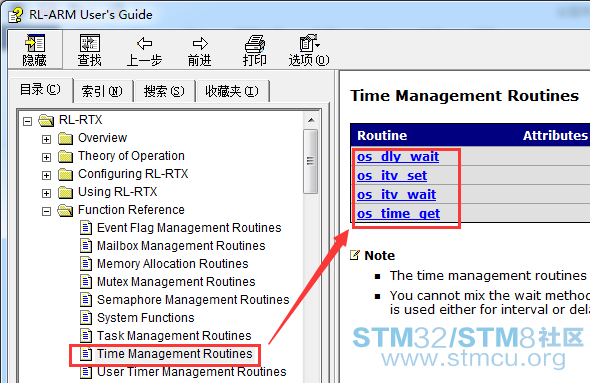Click the help window title icon

[16, 15]
